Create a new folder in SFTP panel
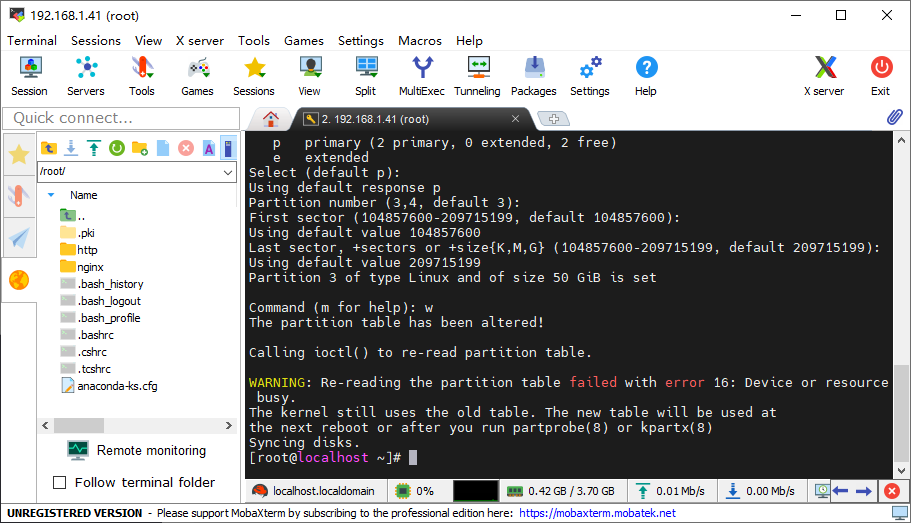Viewport: 911px width, 523px height. coord(139,148)
